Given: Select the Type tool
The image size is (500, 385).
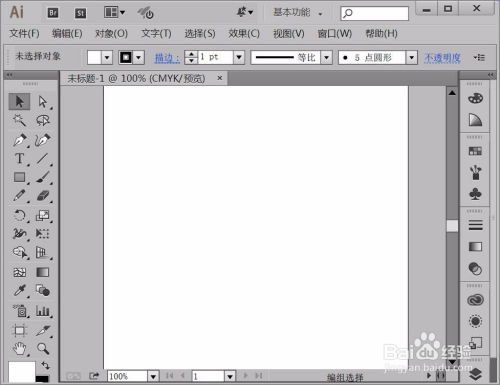Looking at the screenshot, I should click(19, 159).
